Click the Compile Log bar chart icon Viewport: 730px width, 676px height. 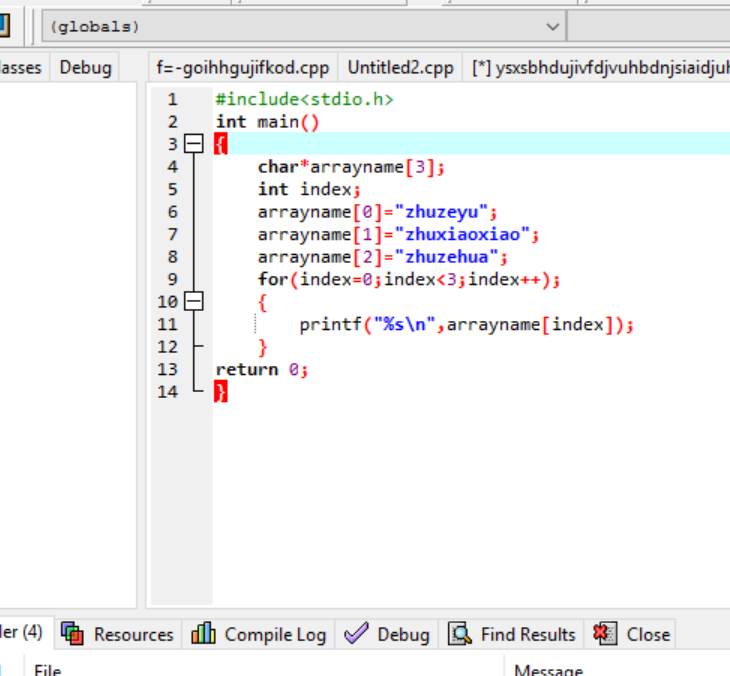click(x=203, y=633)
